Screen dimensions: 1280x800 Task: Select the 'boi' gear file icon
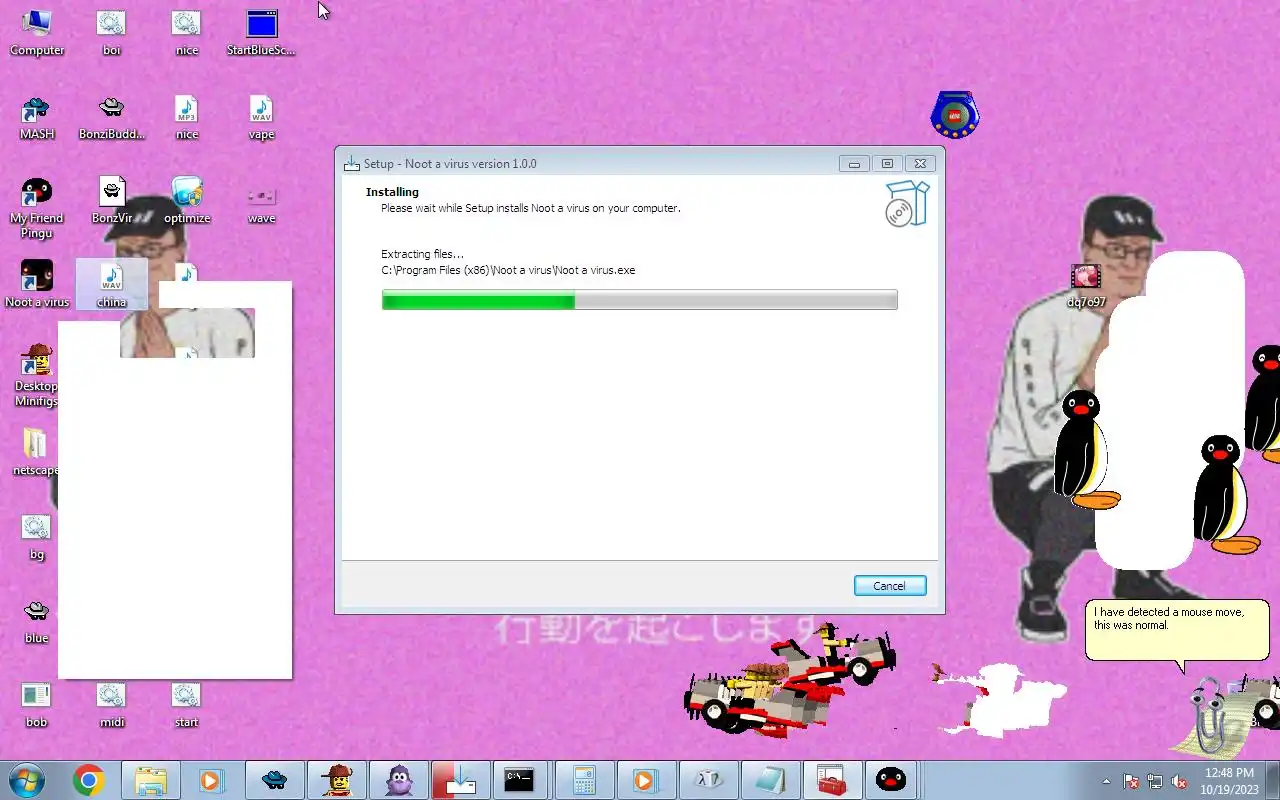click(x=111, y=32)
